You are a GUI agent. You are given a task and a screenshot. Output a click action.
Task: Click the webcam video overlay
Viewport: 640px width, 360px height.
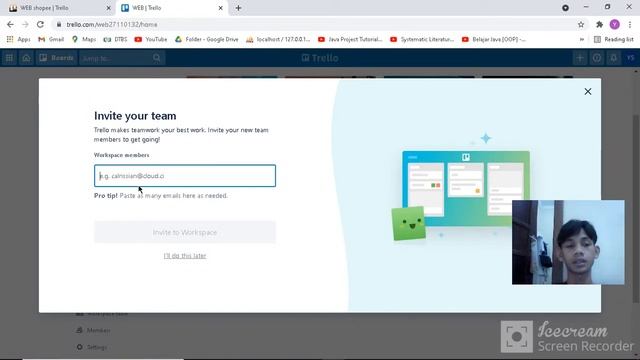568,242
